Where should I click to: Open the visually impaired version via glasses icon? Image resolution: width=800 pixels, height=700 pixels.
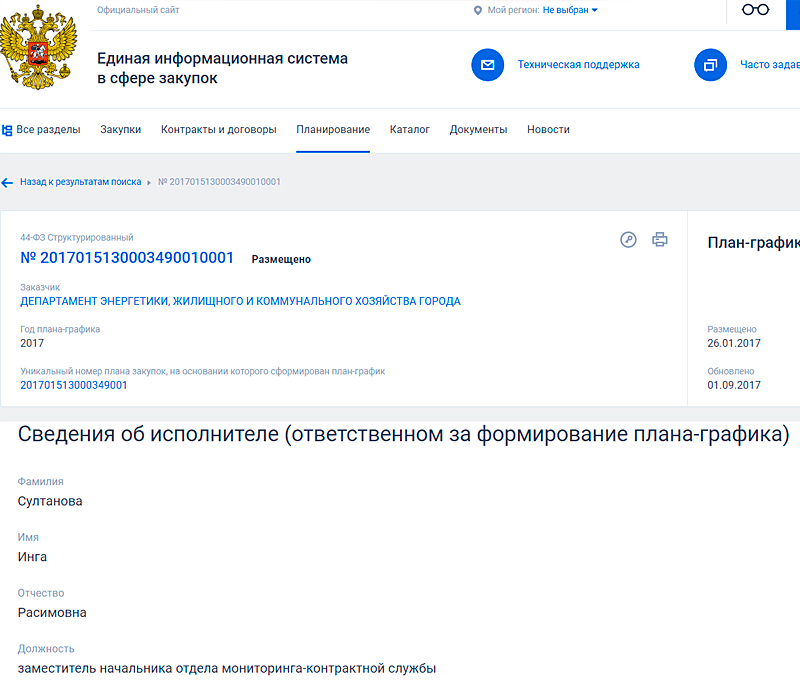[x=755, y=10]
